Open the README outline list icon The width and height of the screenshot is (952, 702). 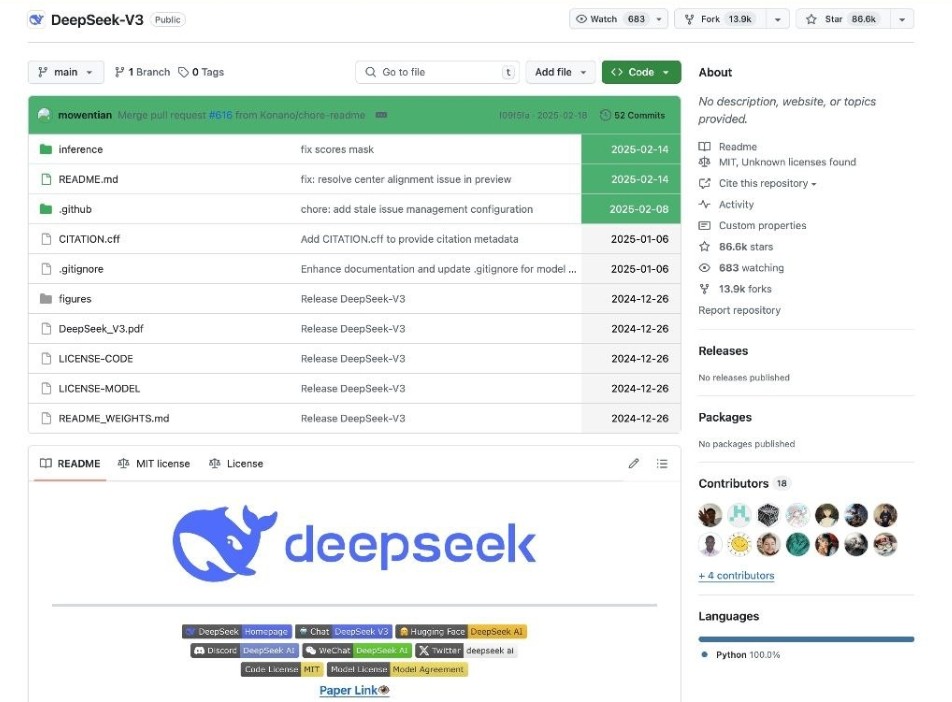click(x=662, y=463)
